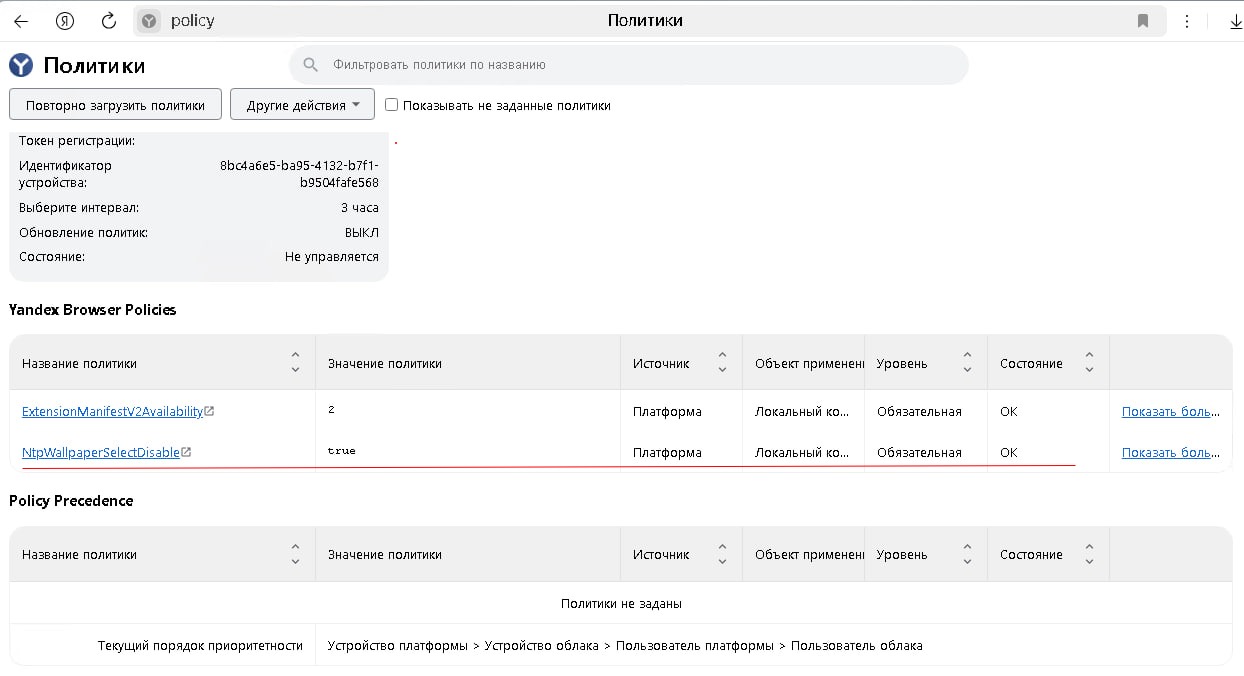Click the 'Токен регистрации:' label
This screenshot has height=676, width=1244.
pyautogui.click(x=77, y=141)
